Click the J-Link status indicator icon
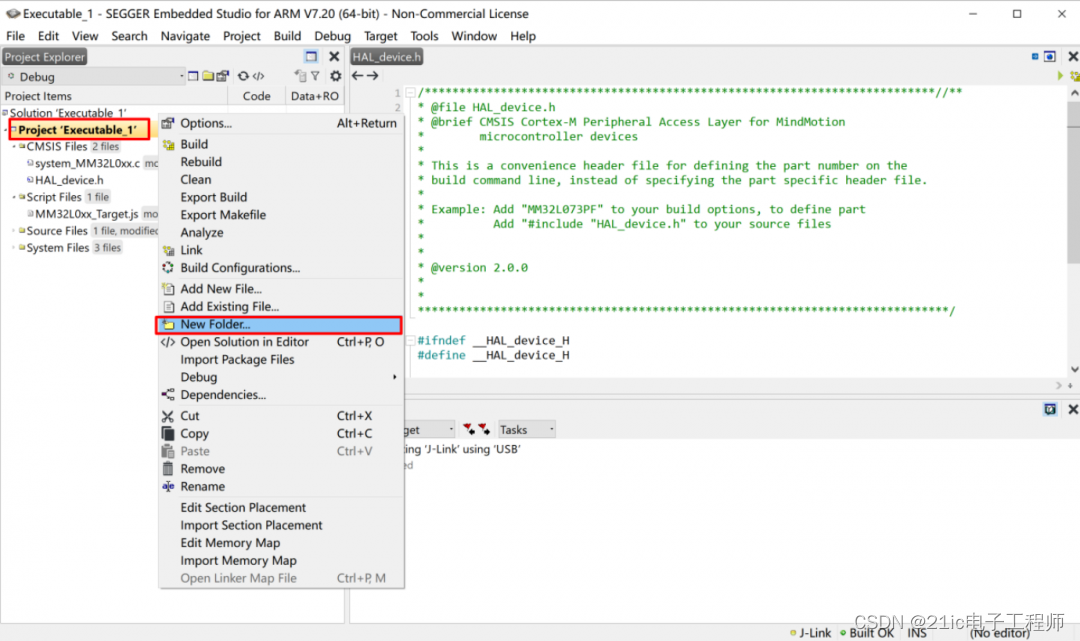This screenshot has width=1080, height=641. 811,632
